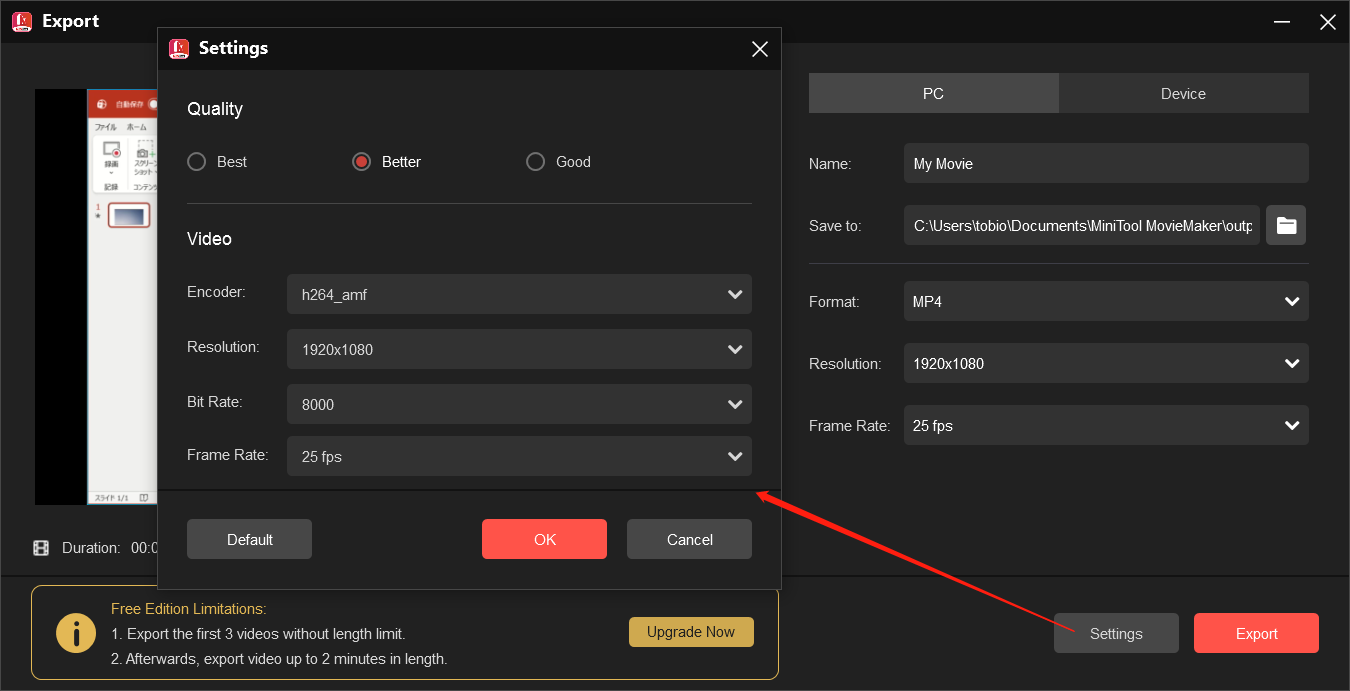This screenshot has width=1350, height=691.
Task: Open the Frame Rate dropdown in the Settings dialog
Action: (519, 456)
